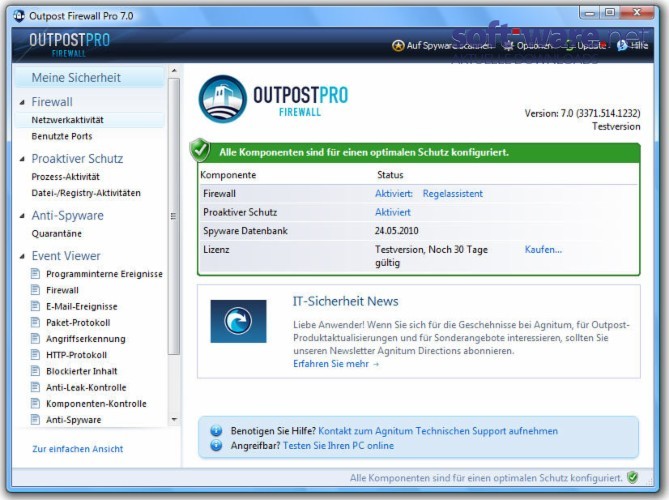Viewport: 669px width, 500px height.
Task: Click Testen Sie Ihren PC online
Action: pos(338,446)
